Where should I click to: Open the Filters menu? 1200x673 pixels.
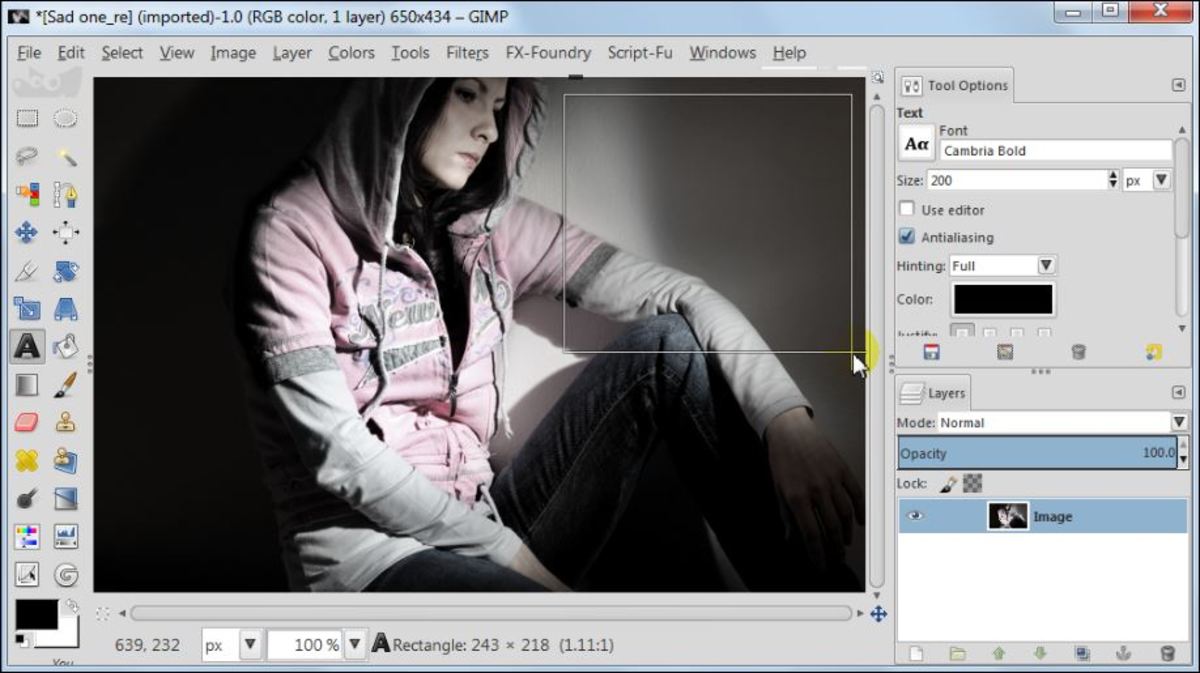tap(467, 53)
